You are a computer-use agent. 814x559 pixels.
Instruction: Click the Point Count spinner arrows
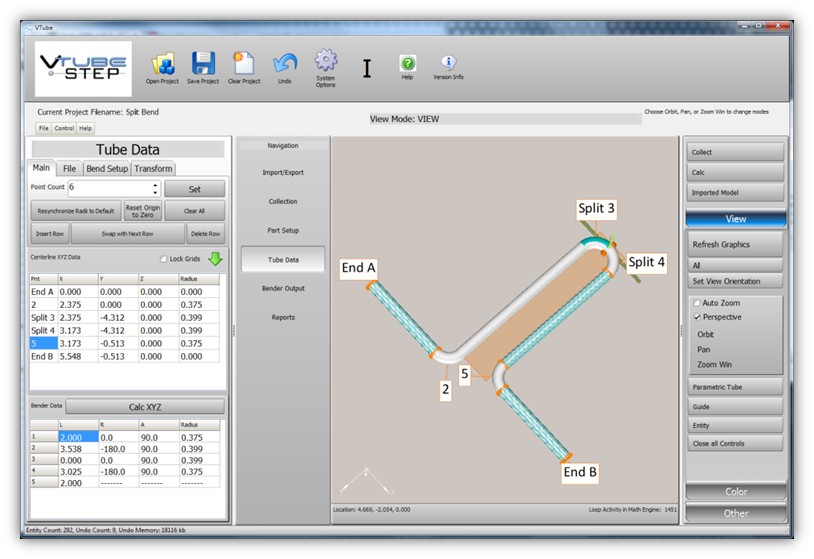(155, 188)
